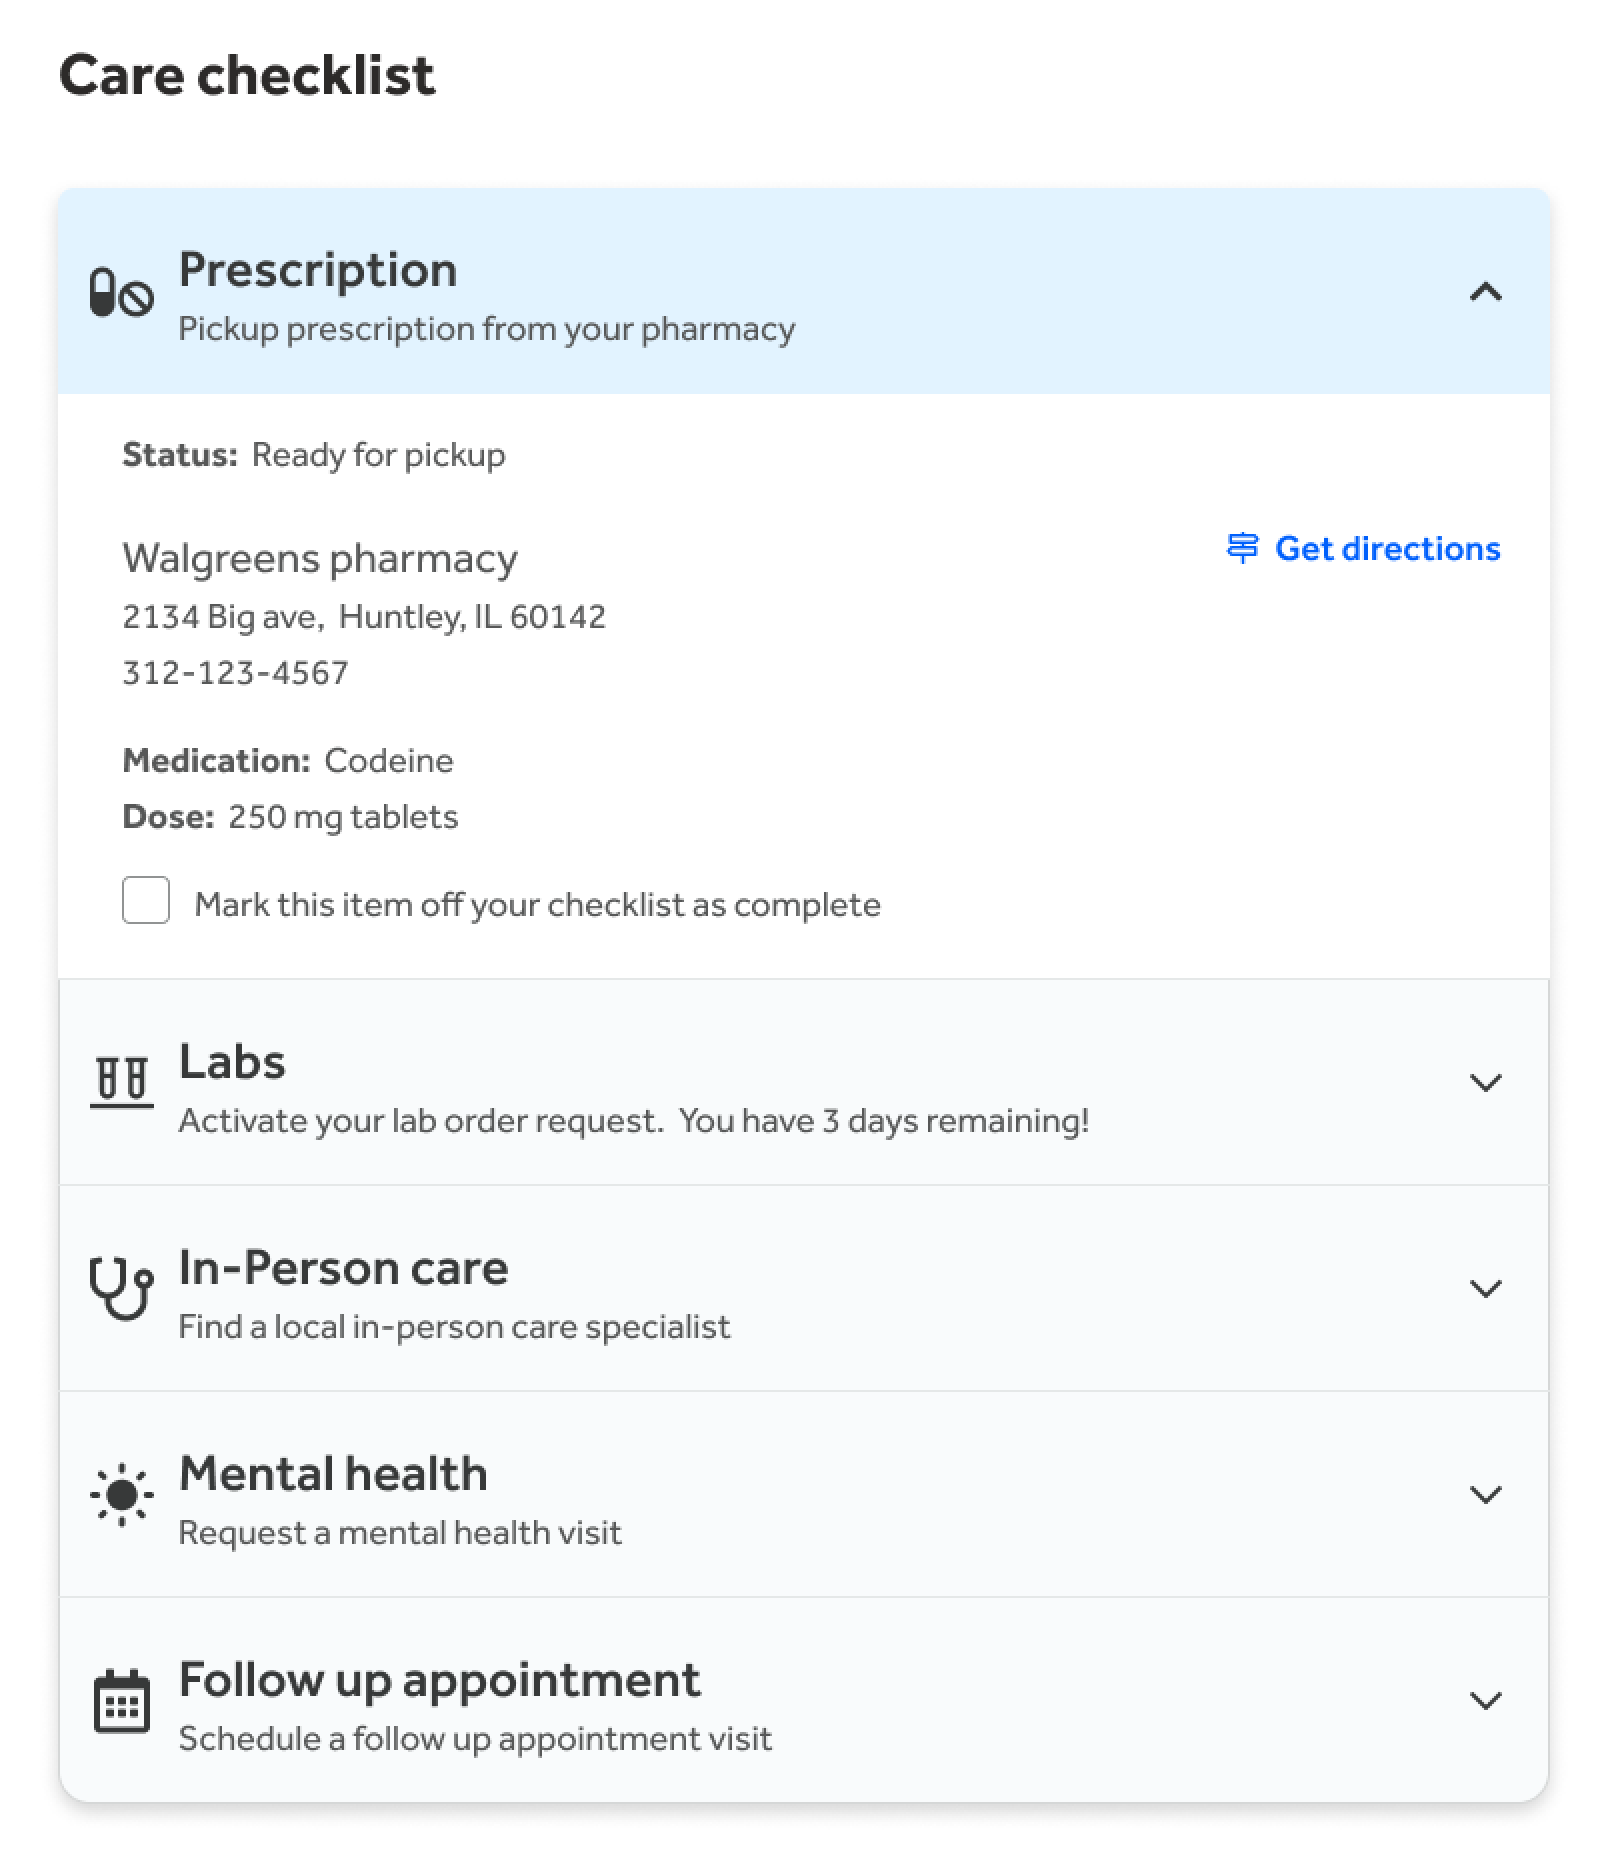Screen dimensions: 1604x1856
Task: Collapse the Prescription section
Action: click(1486, 293)
